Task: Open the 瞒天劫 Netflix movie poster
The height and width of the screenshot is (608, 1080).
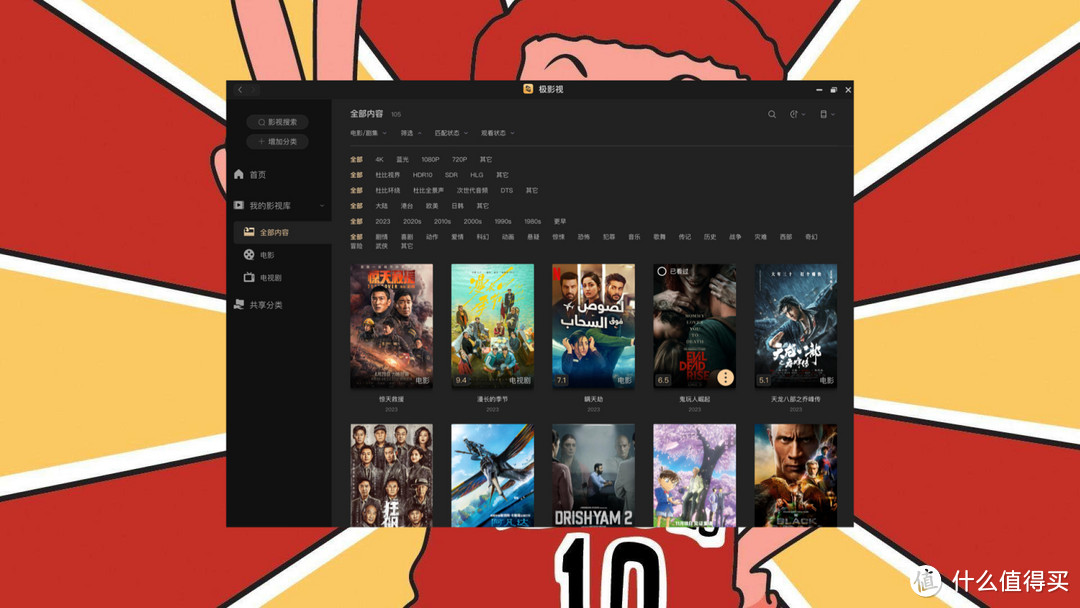Action: point(593,326)
